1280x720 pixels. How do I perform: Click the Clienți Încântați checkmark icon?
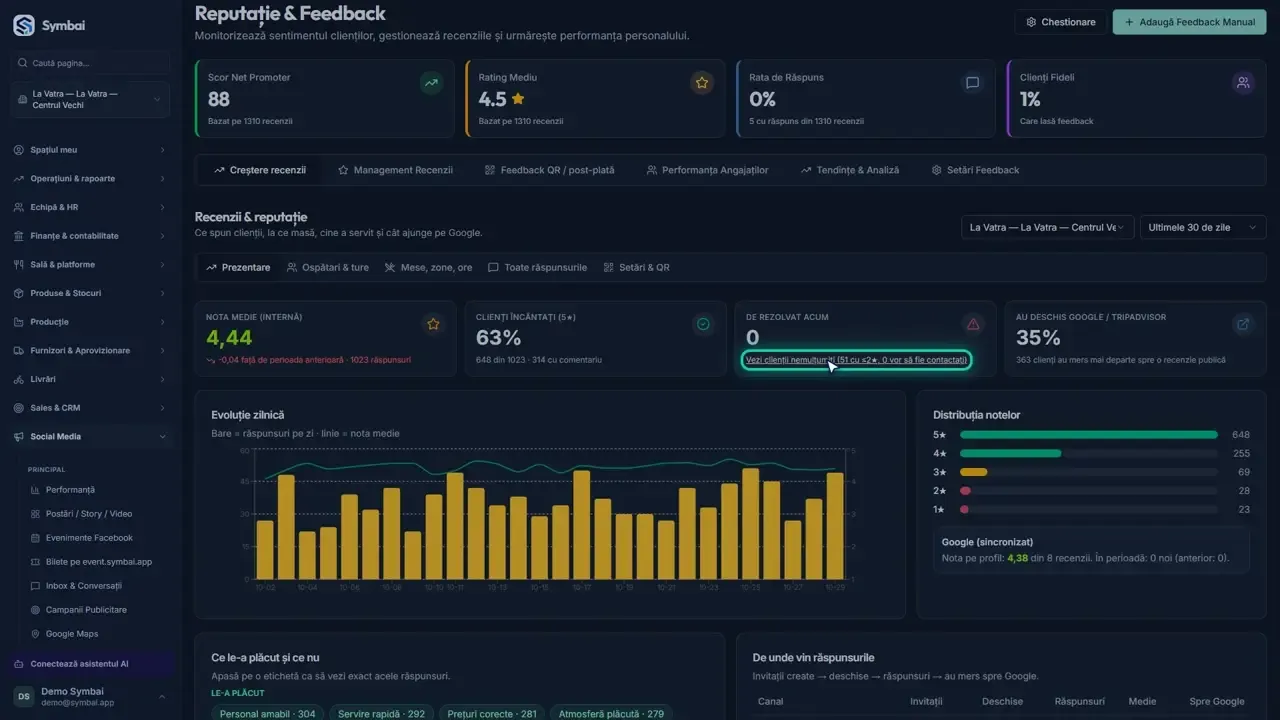pos(703,324)
